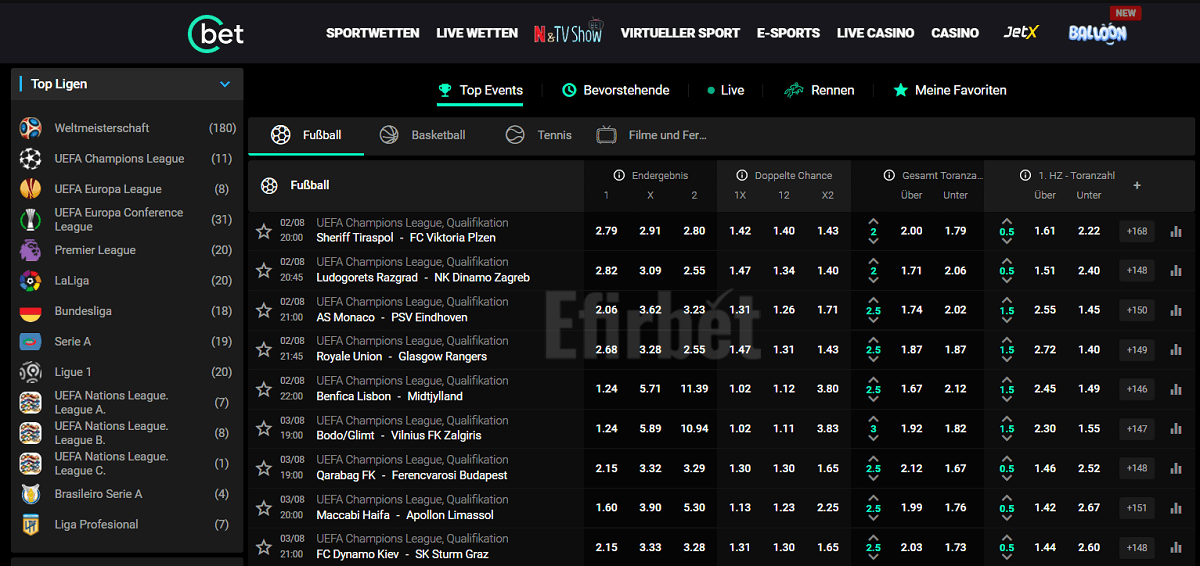
Task: Raise total goals line for Sheriff Tiraspol
Action: tap(873, 221)
